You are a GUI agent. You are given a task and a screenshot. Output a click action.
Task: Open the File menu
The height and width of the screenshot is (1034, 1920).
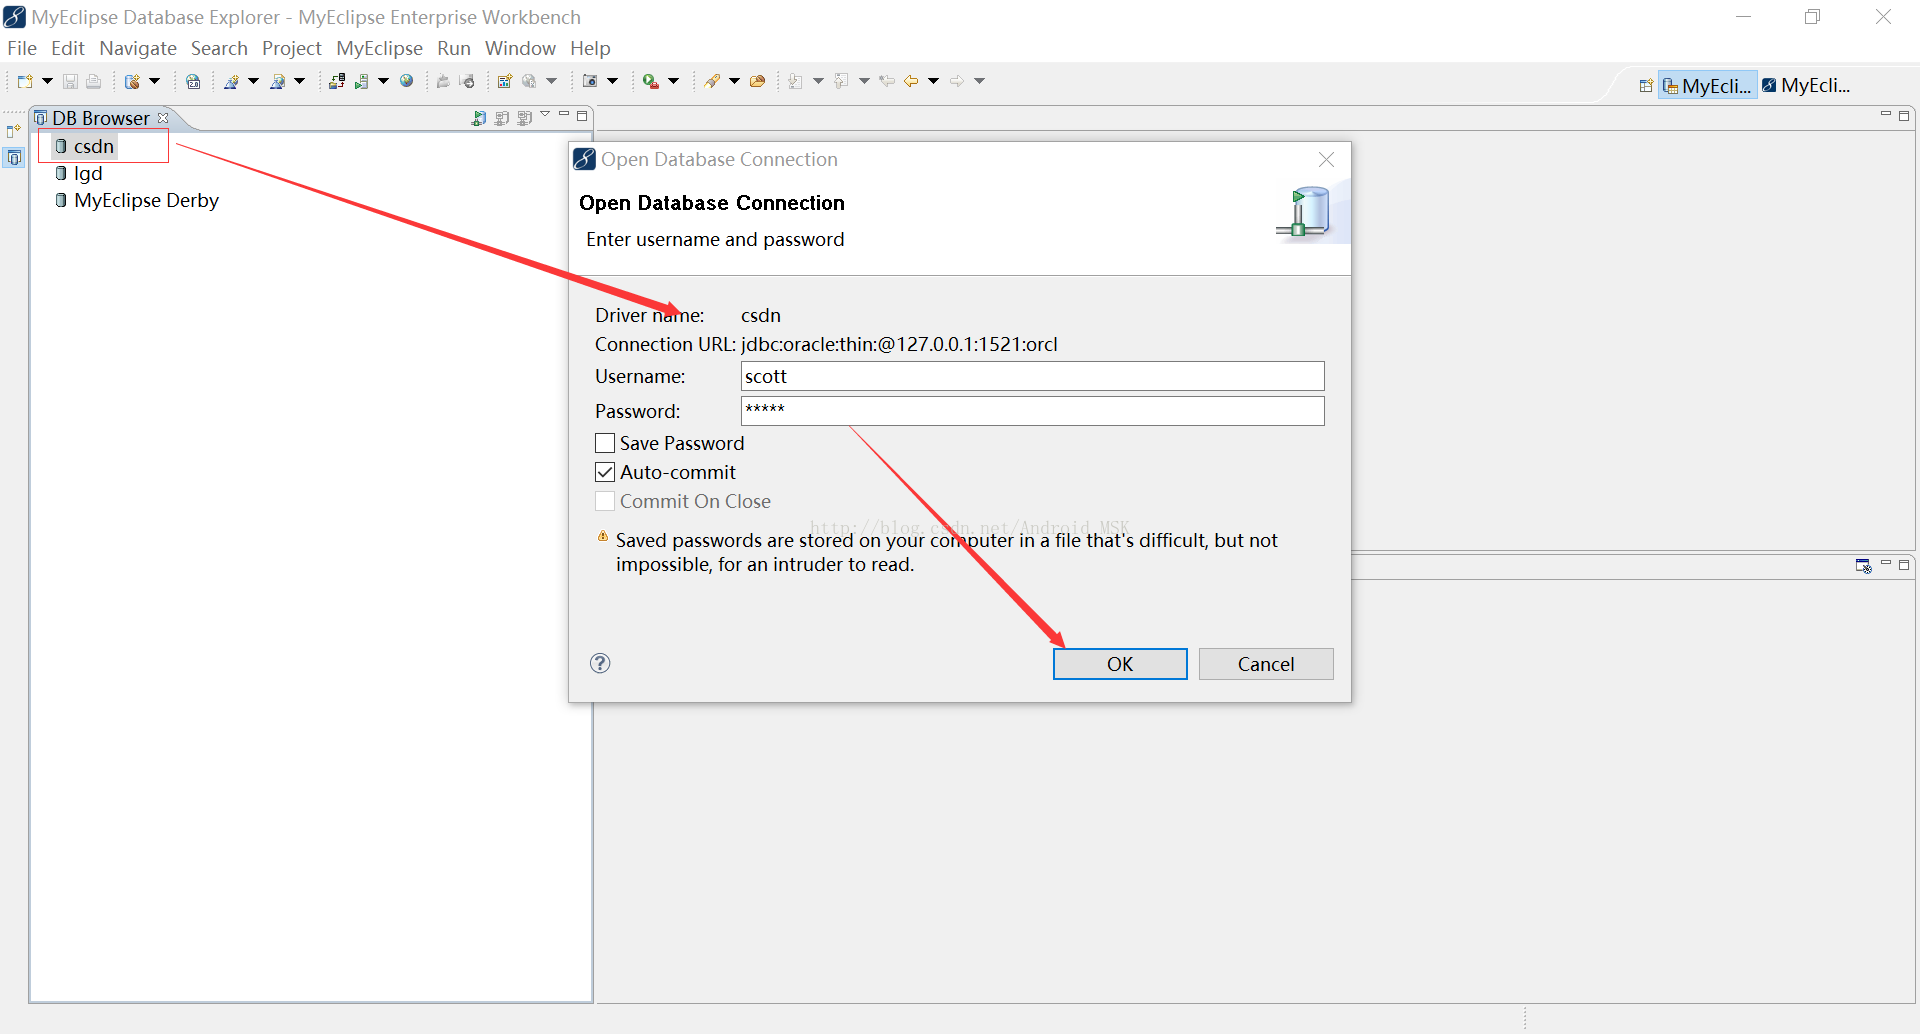click(x=22, y=48)
